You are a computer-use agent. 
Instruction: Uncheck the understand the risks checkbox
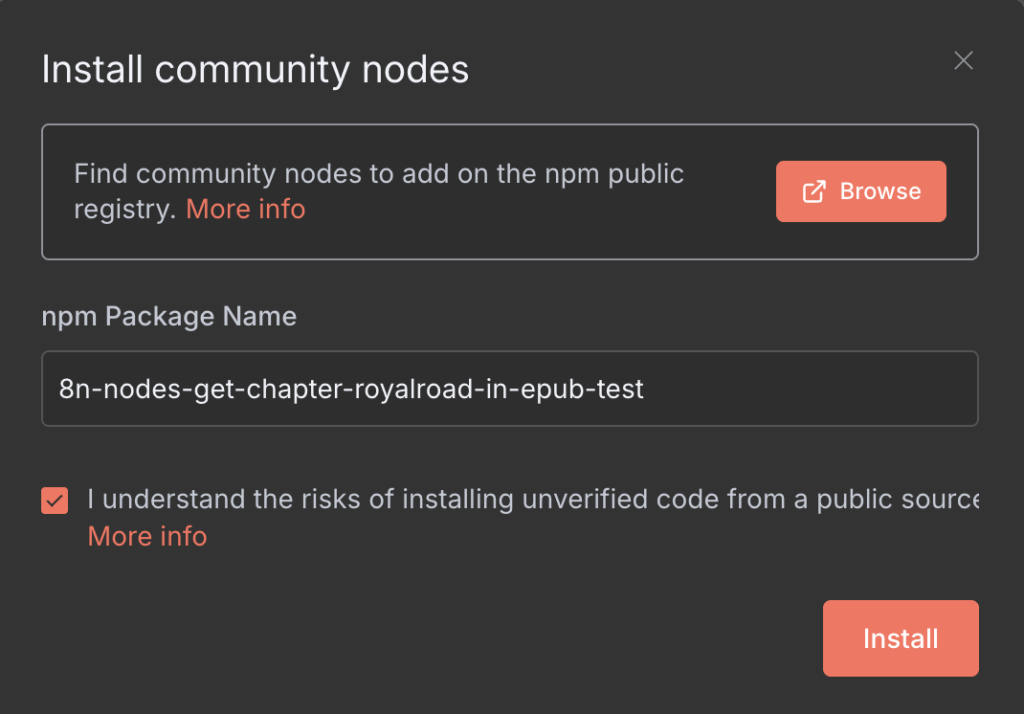click(55, 500)
